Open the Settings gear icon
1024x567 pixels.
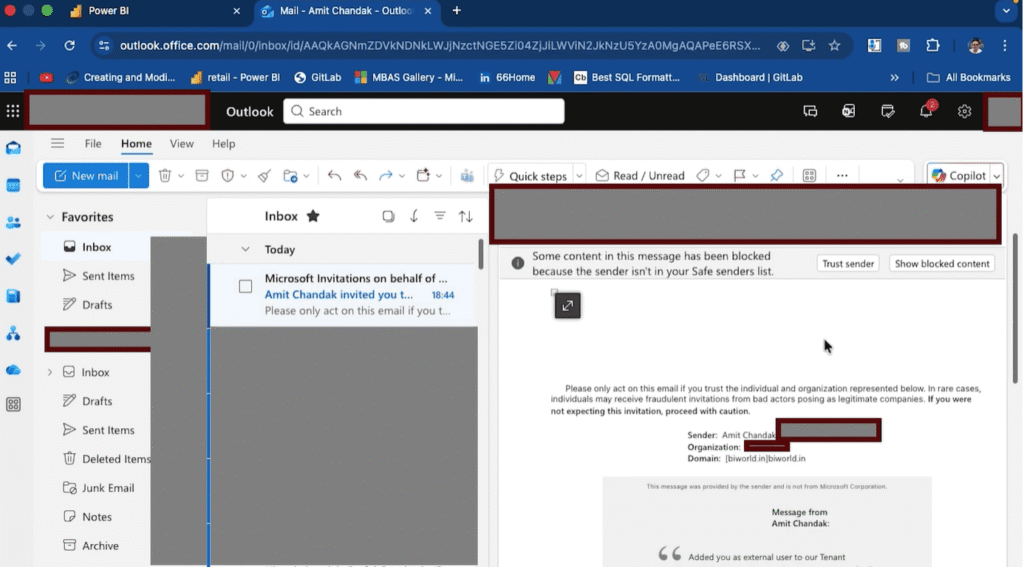point(965,111)
